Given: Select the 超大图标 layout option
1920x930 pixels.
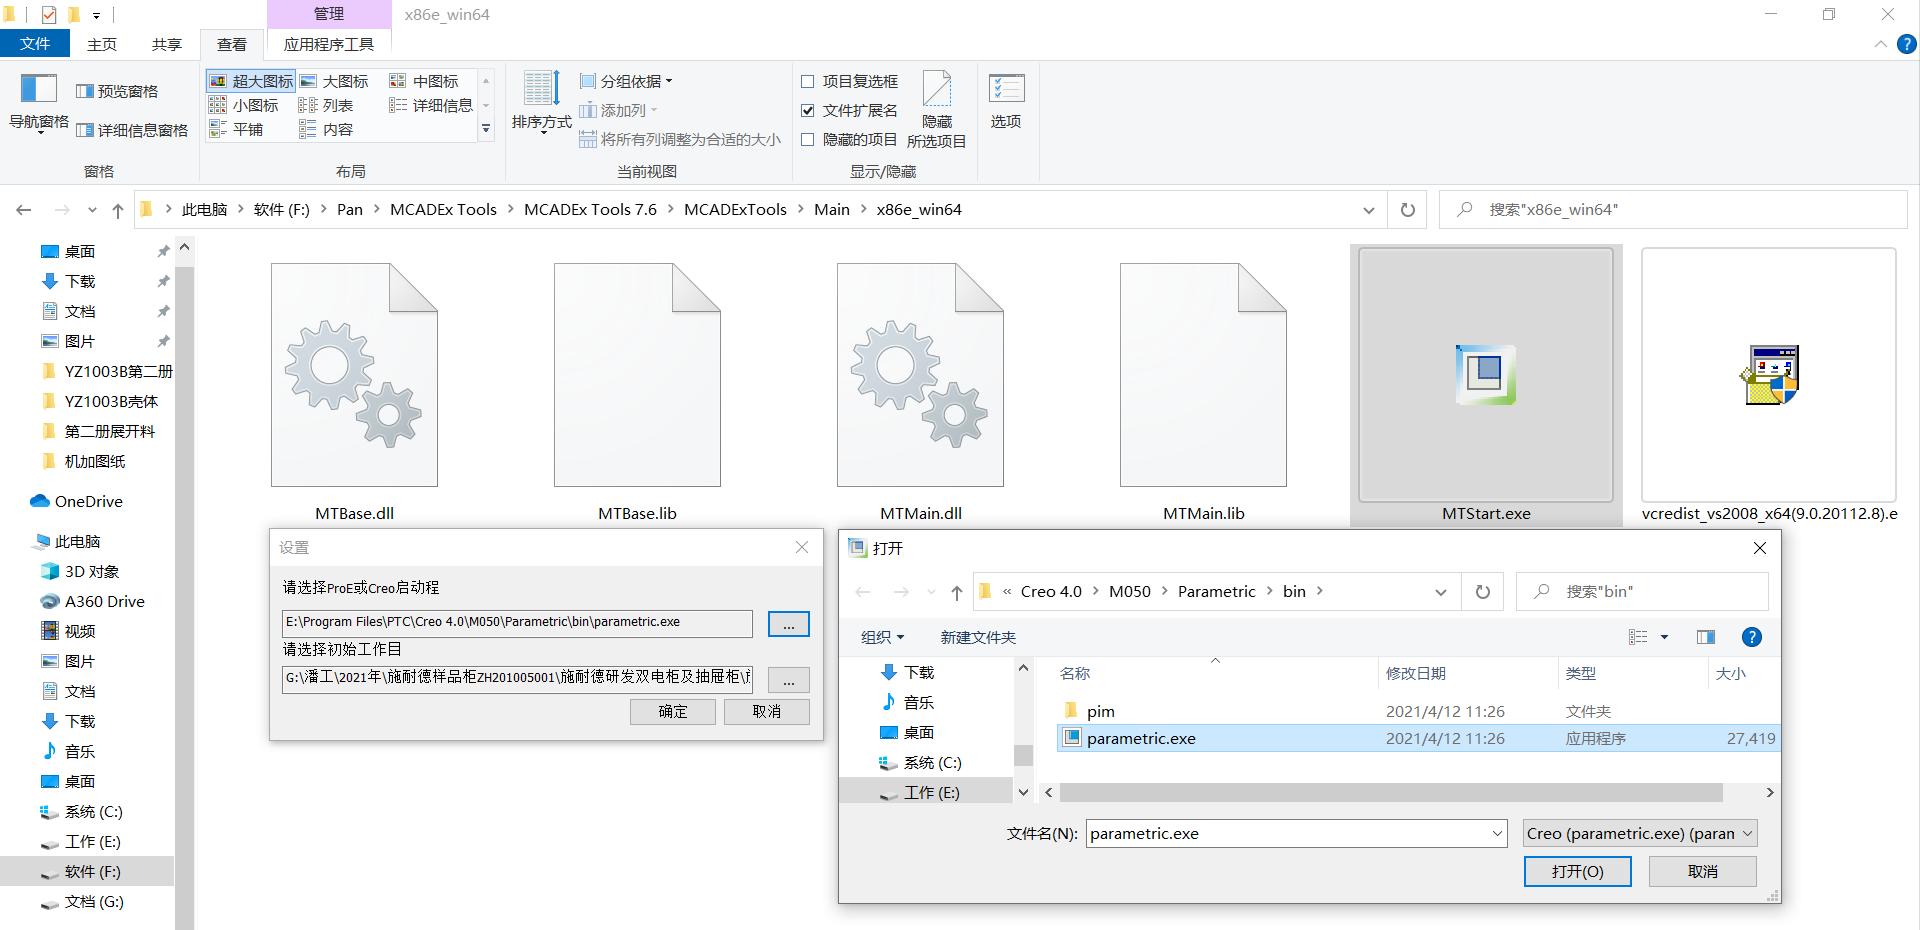Looking at the screenshot, I should pyautogui.click(x=251, y=81).
